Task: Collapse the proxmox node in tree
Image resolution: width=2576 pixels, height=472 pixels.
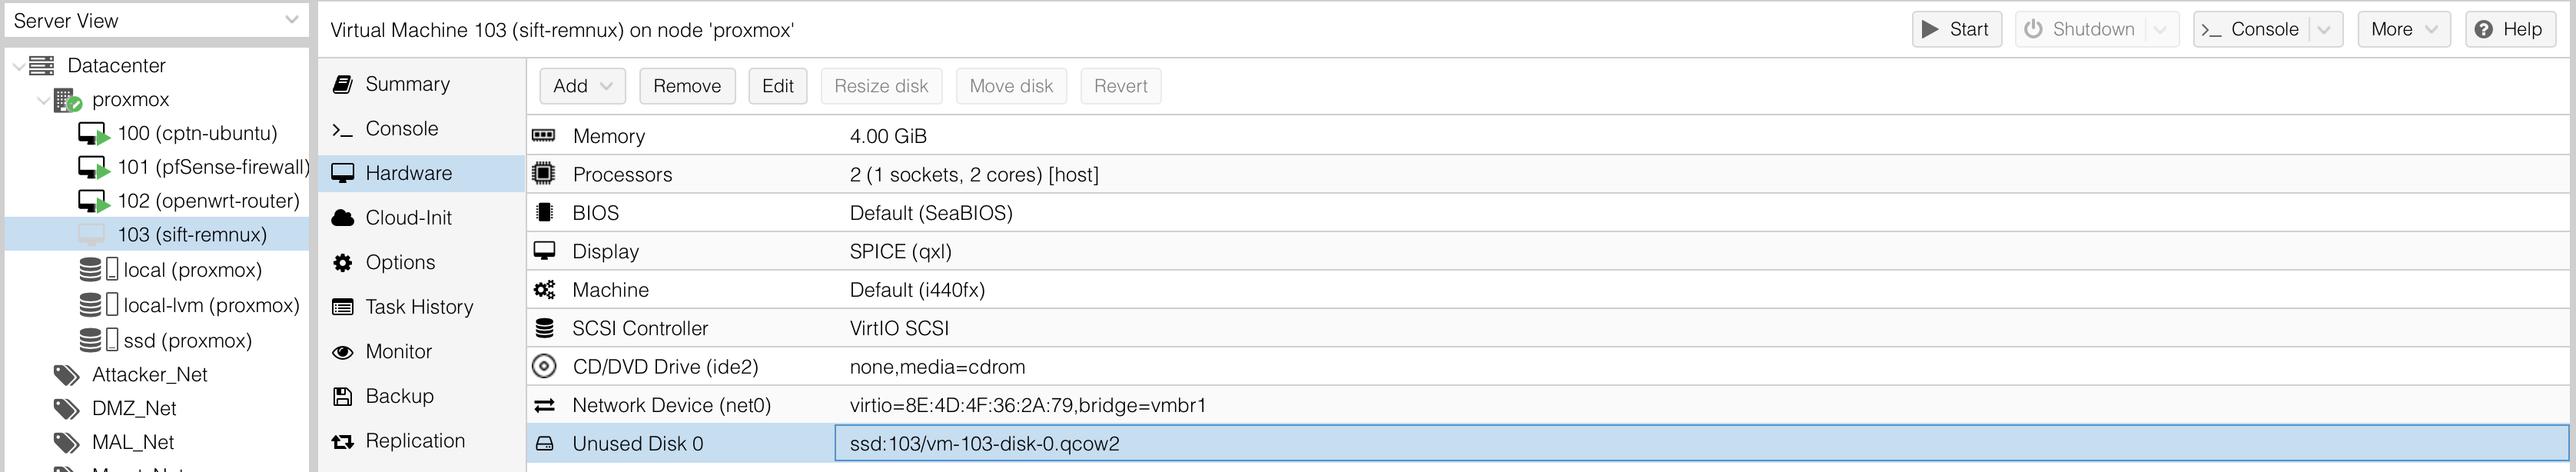Action: tap(43, 100)
